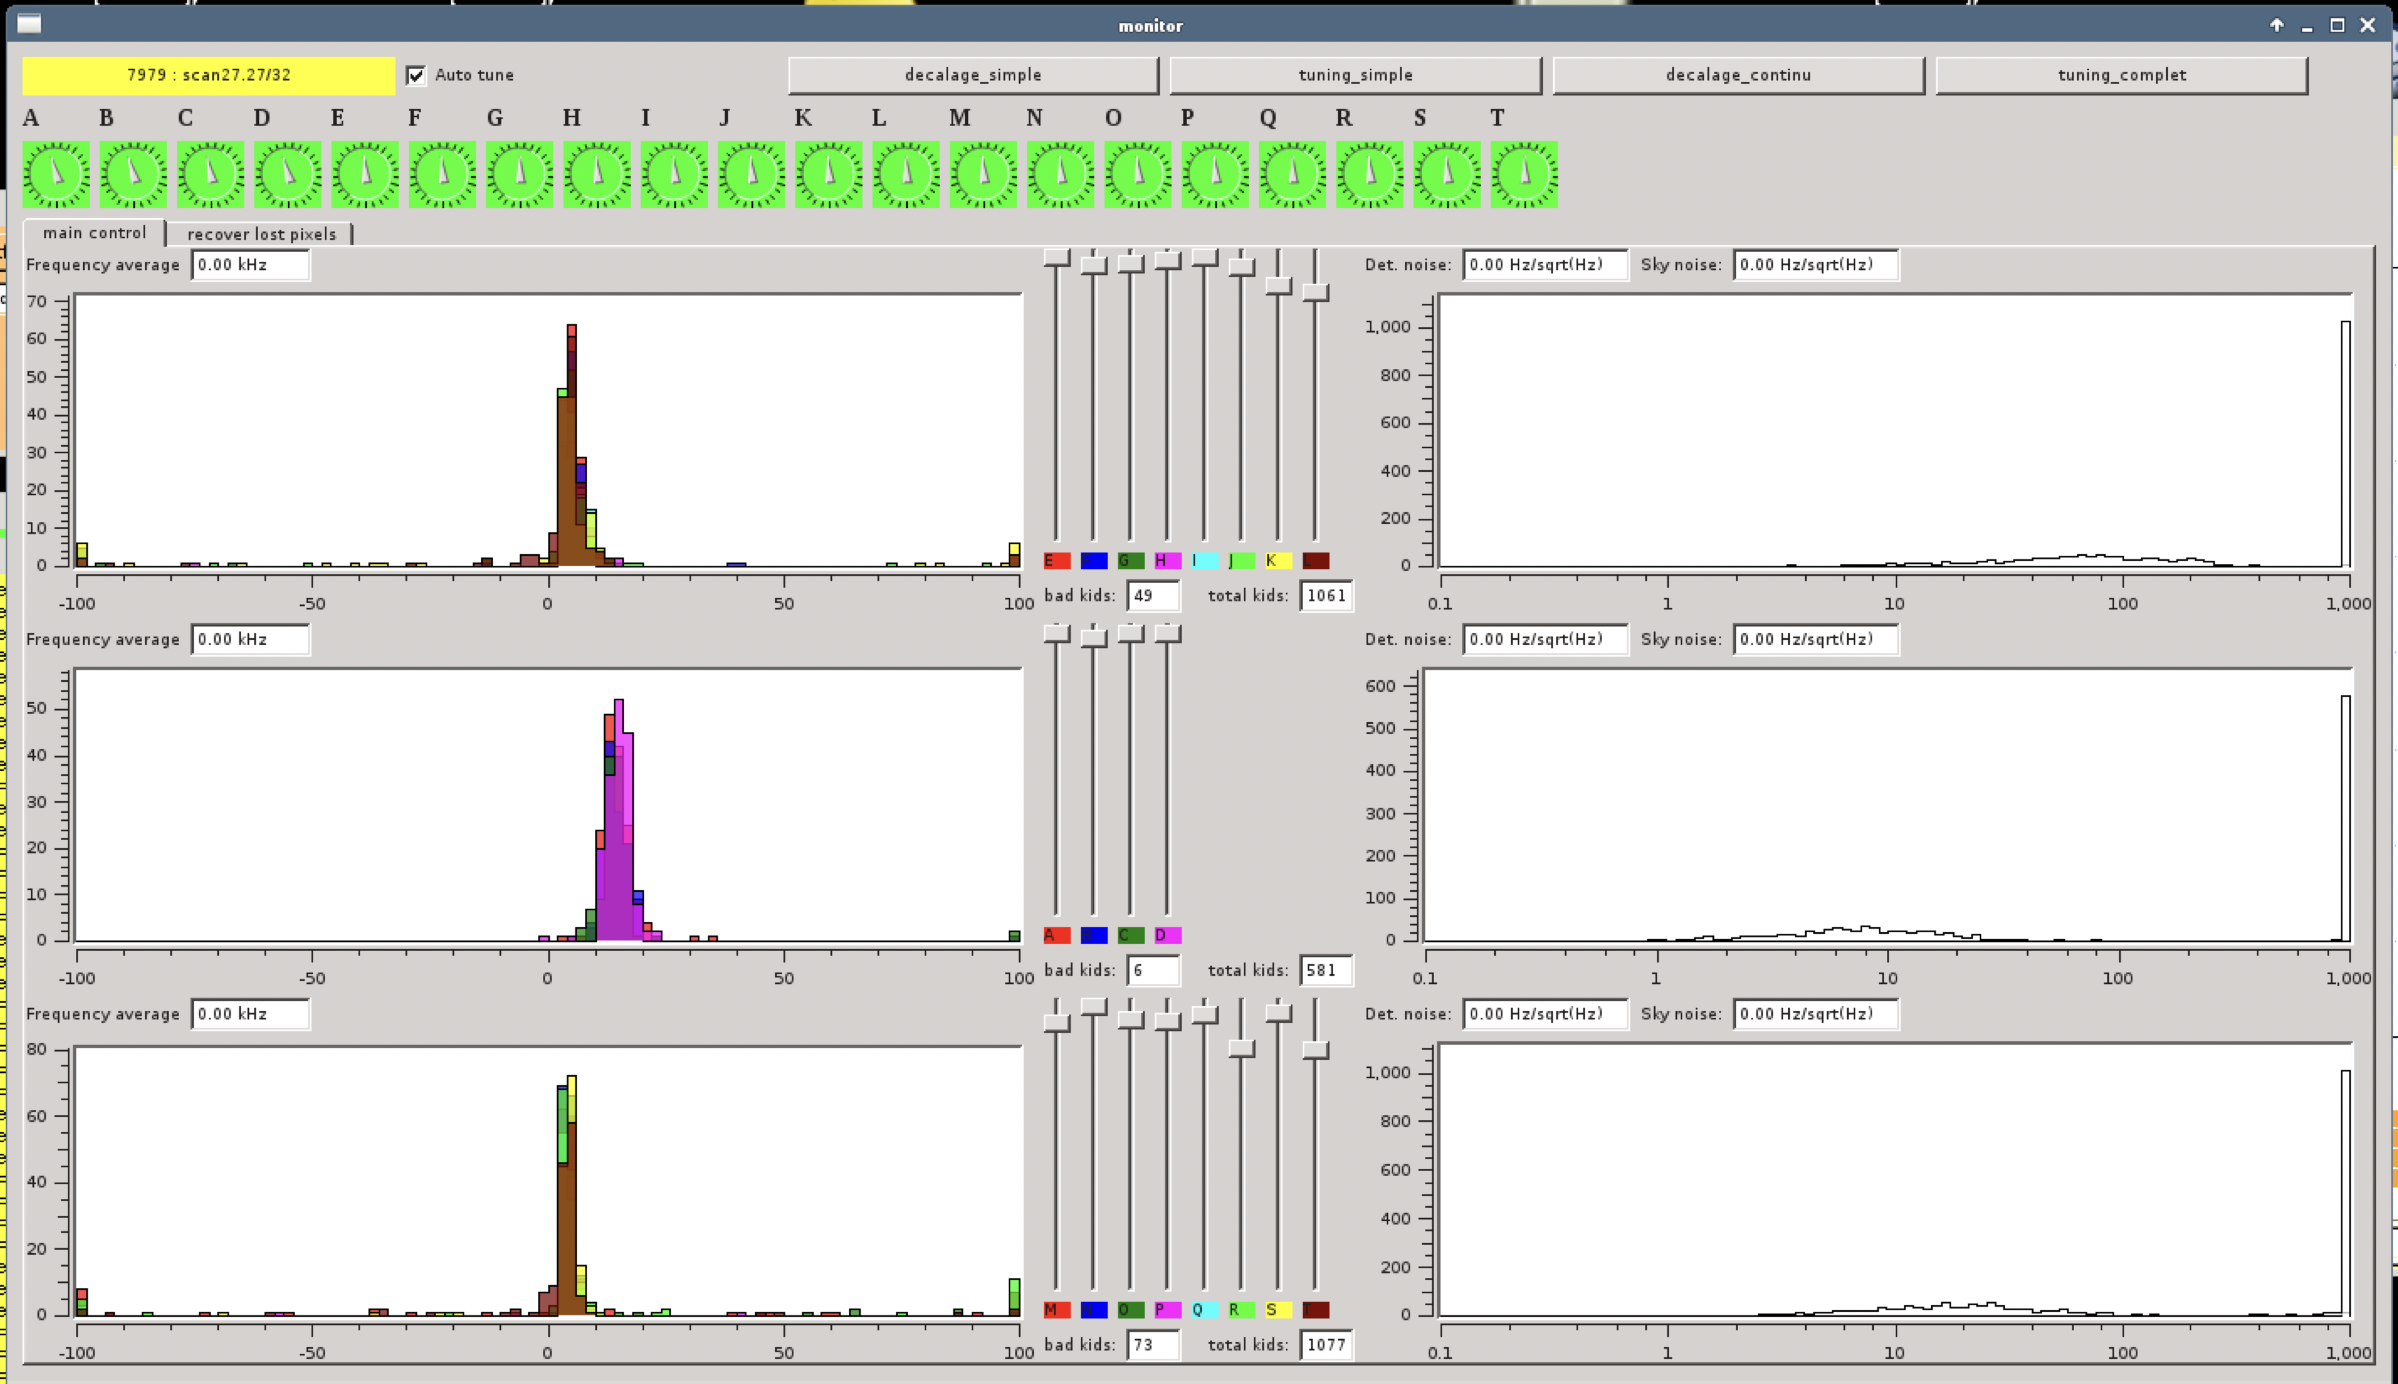The image size is (2398, 1384).
Task: Click the dial gauge under letter P
Action: (x=1214, y=174)
